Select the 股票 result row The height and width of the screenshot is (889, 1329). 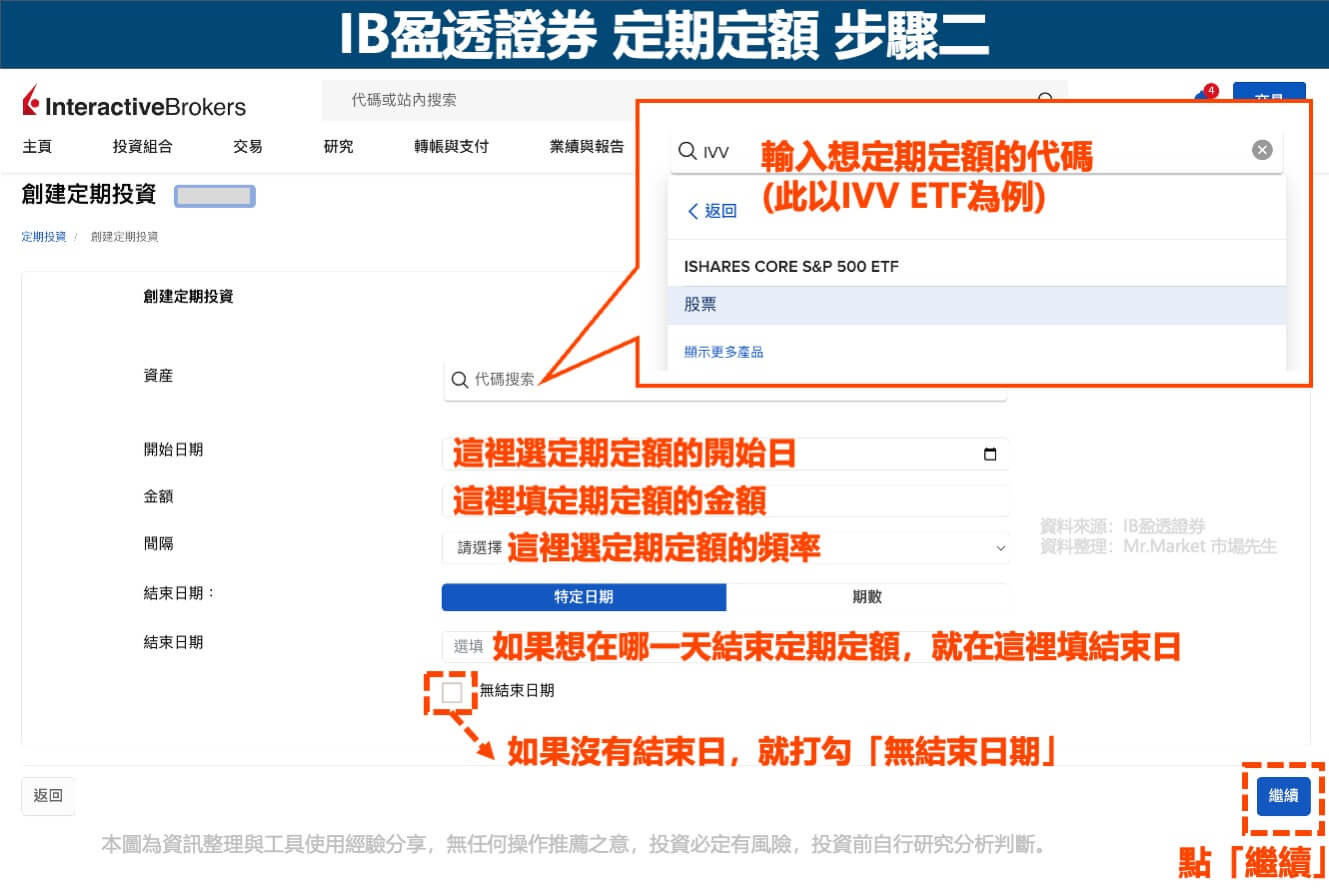976,305
